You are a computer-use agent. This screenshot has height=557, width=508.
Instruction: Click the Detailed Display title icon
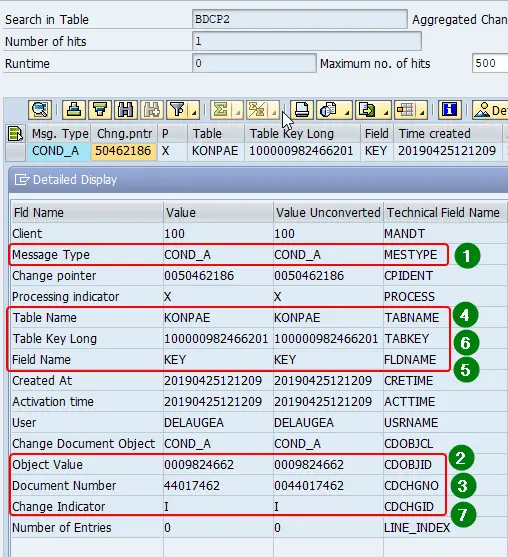[22, 180]
